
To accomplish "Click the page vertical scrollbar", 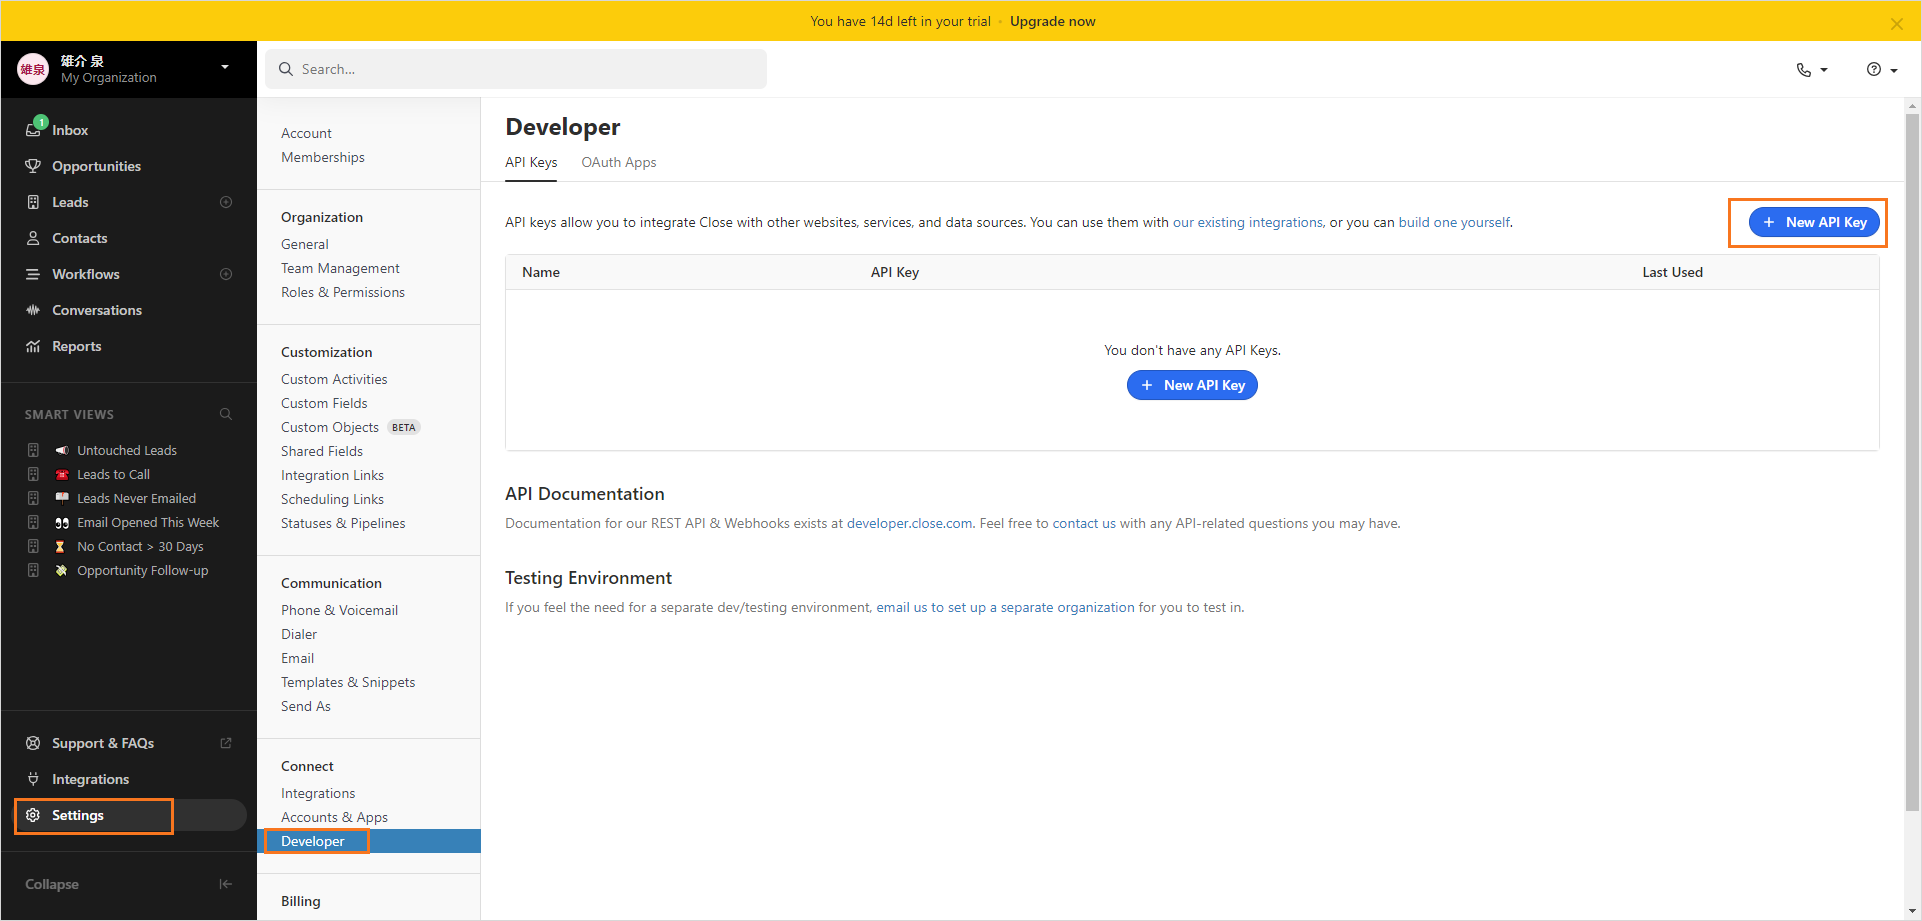I will 1912,460.
